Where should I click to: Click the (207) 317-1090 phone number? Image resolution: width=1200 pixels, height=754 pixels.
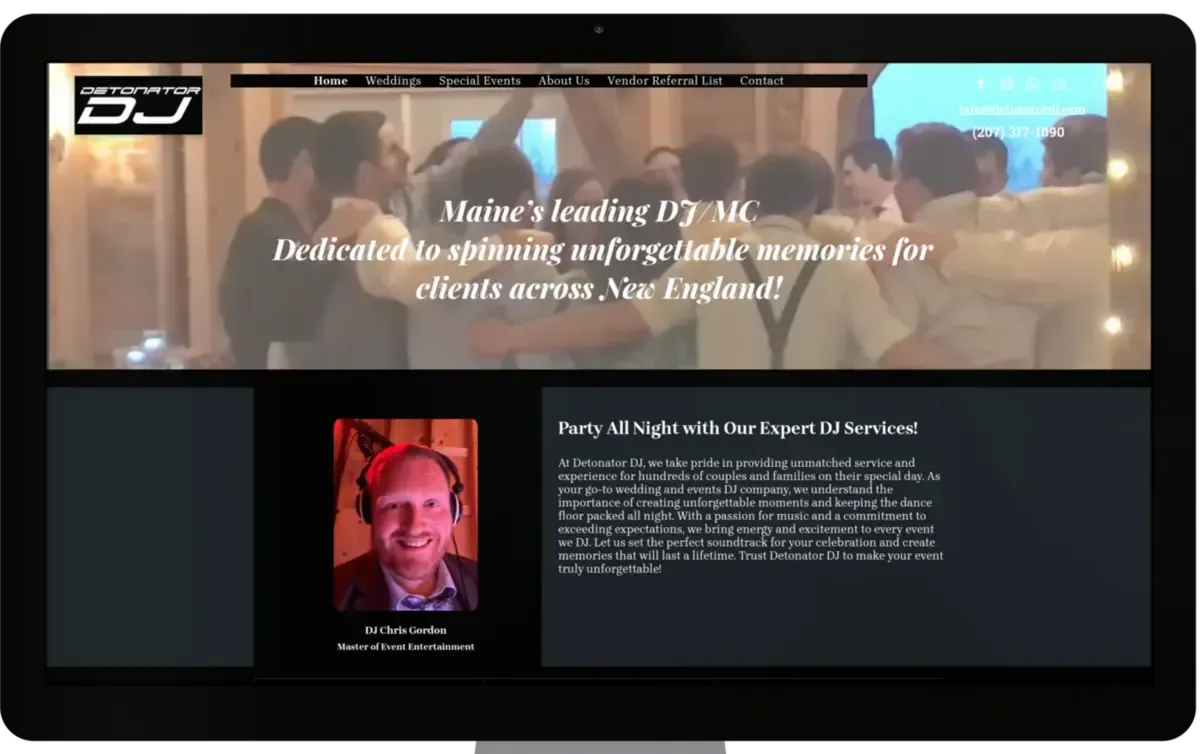pos(1018,132)
